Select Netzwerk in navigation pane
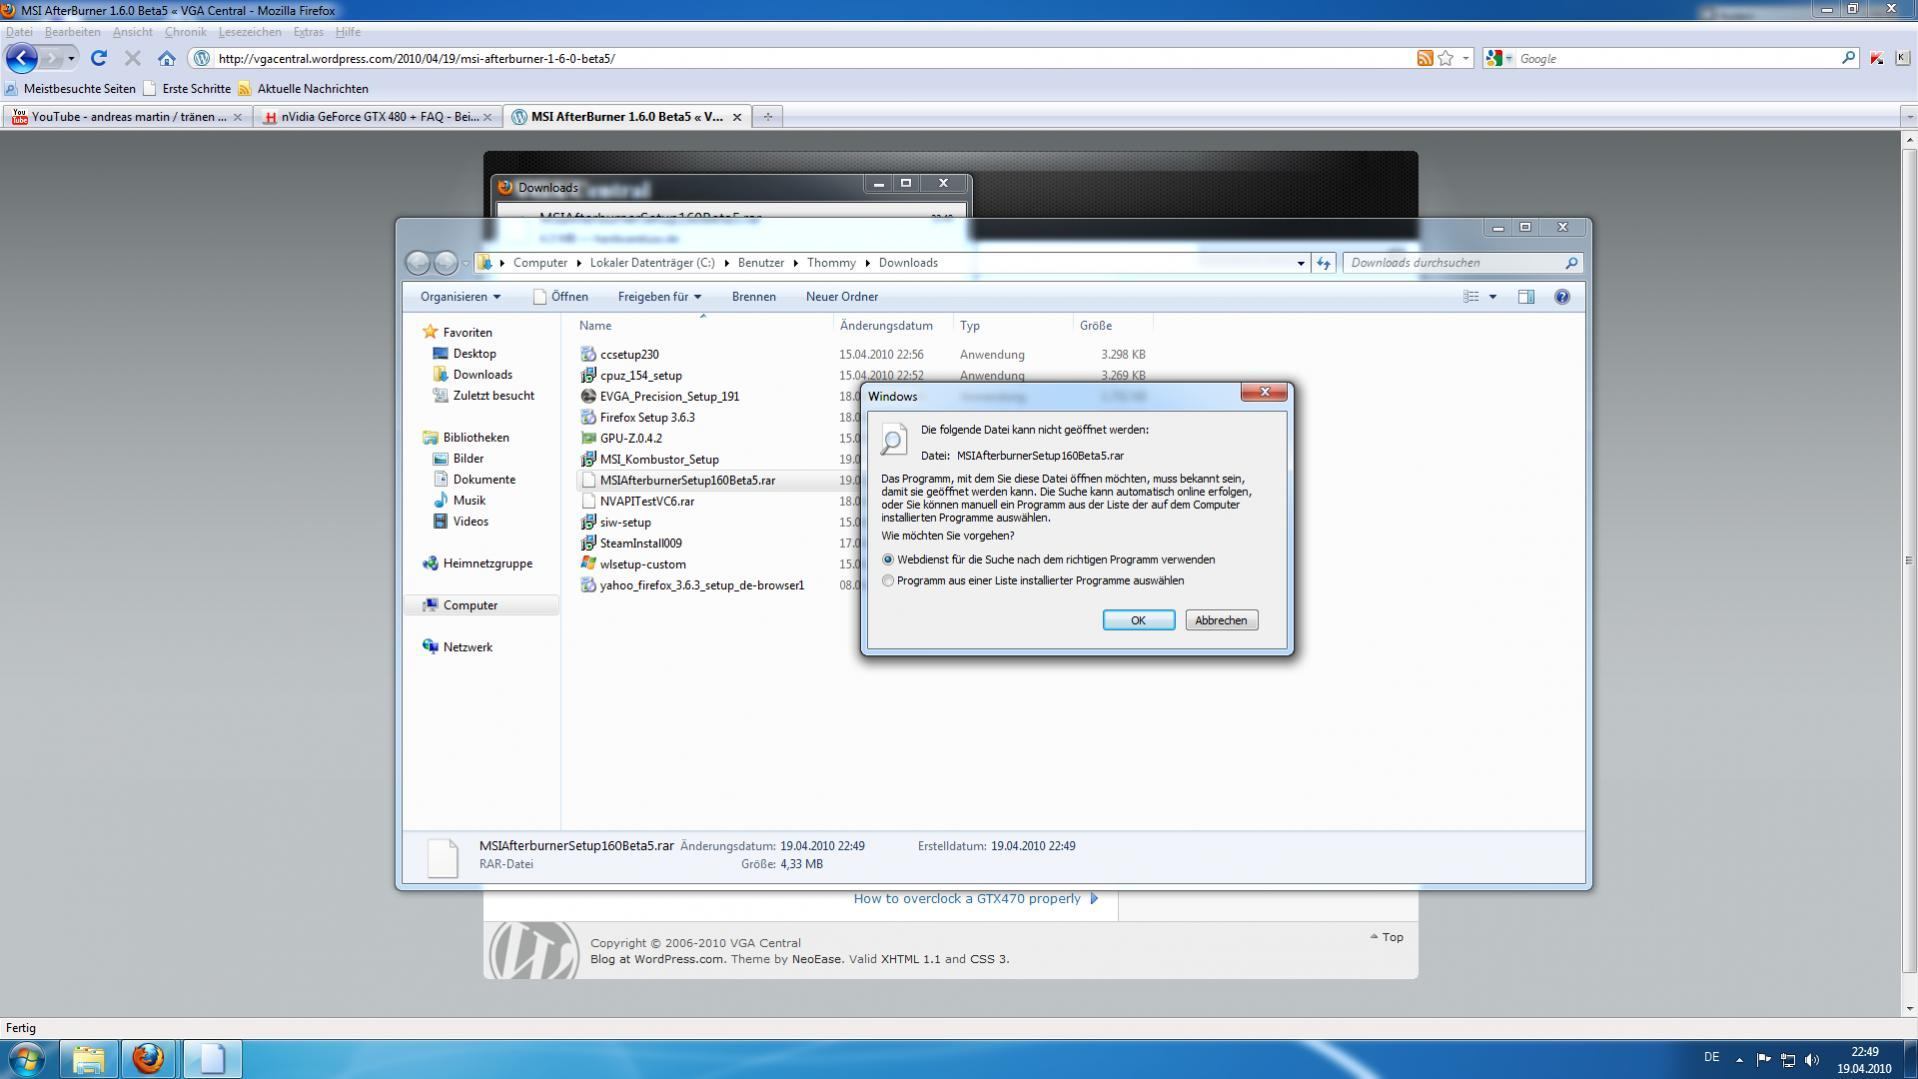This screenshot has height=1079, width=1918. tap(467, 647)
